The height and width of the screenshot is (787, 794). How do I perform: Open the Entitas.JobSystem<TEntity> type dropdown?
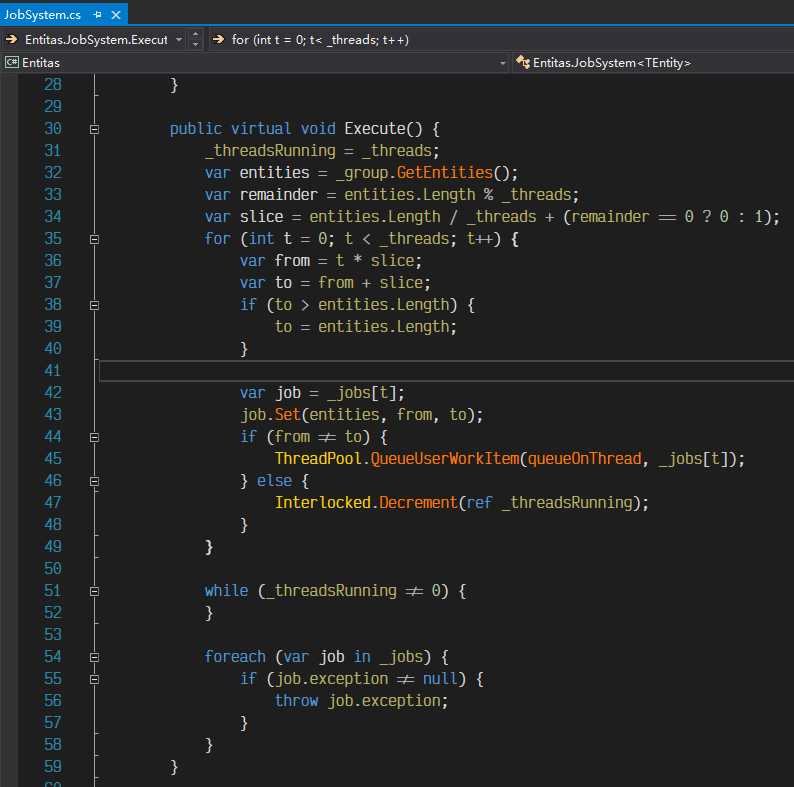tap(612, 63)
